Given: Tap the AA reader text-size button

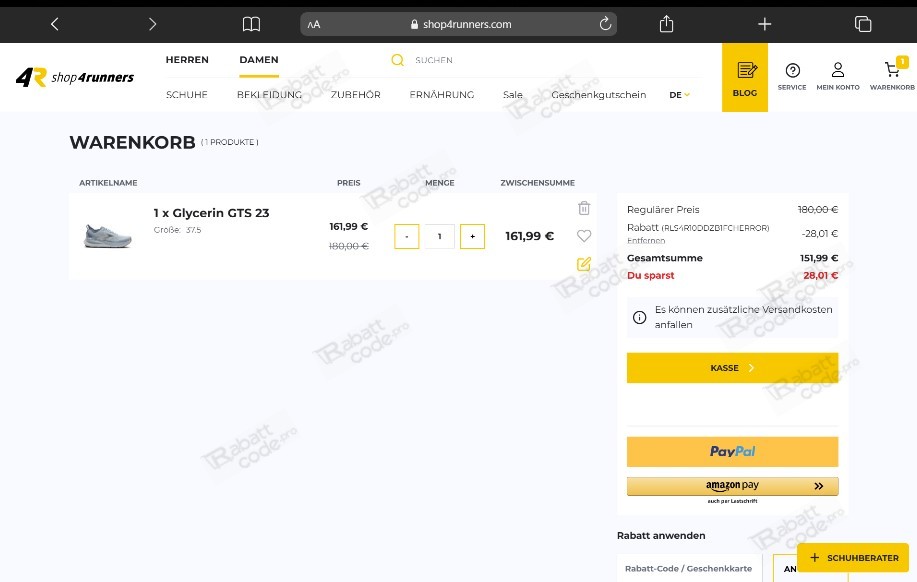Looking at the screenshot, I should pyautogui.click(x=314, y=25).
